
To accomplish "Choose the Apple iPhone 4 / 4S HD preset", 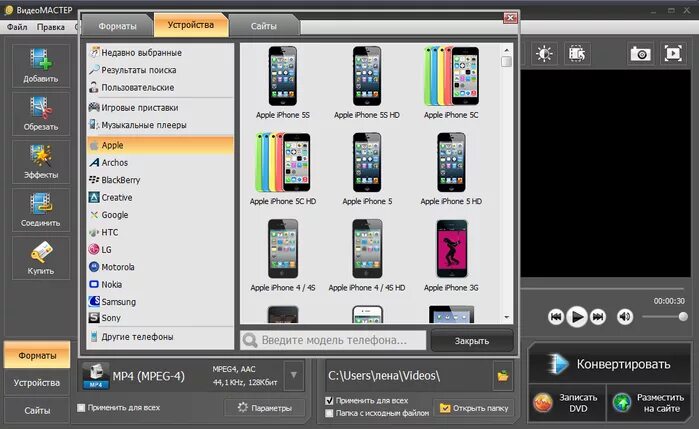I will pyautogui.click(x=367, y=256).
